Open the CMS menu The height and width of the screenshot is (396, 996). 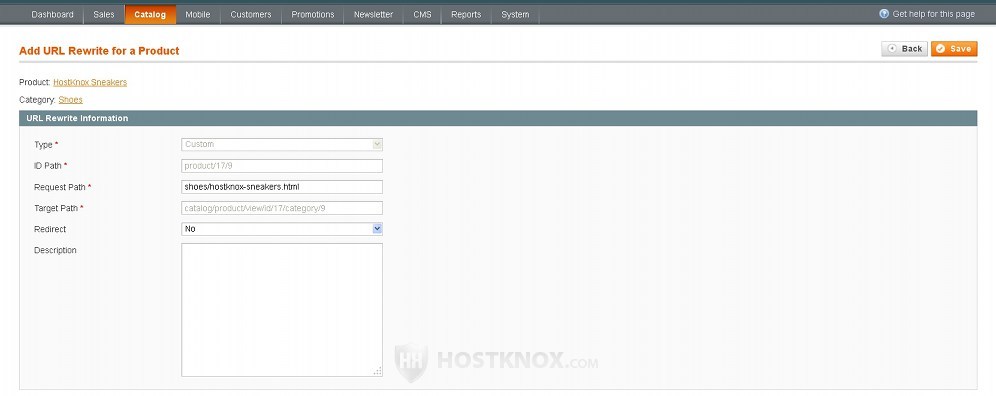[422, 15]
